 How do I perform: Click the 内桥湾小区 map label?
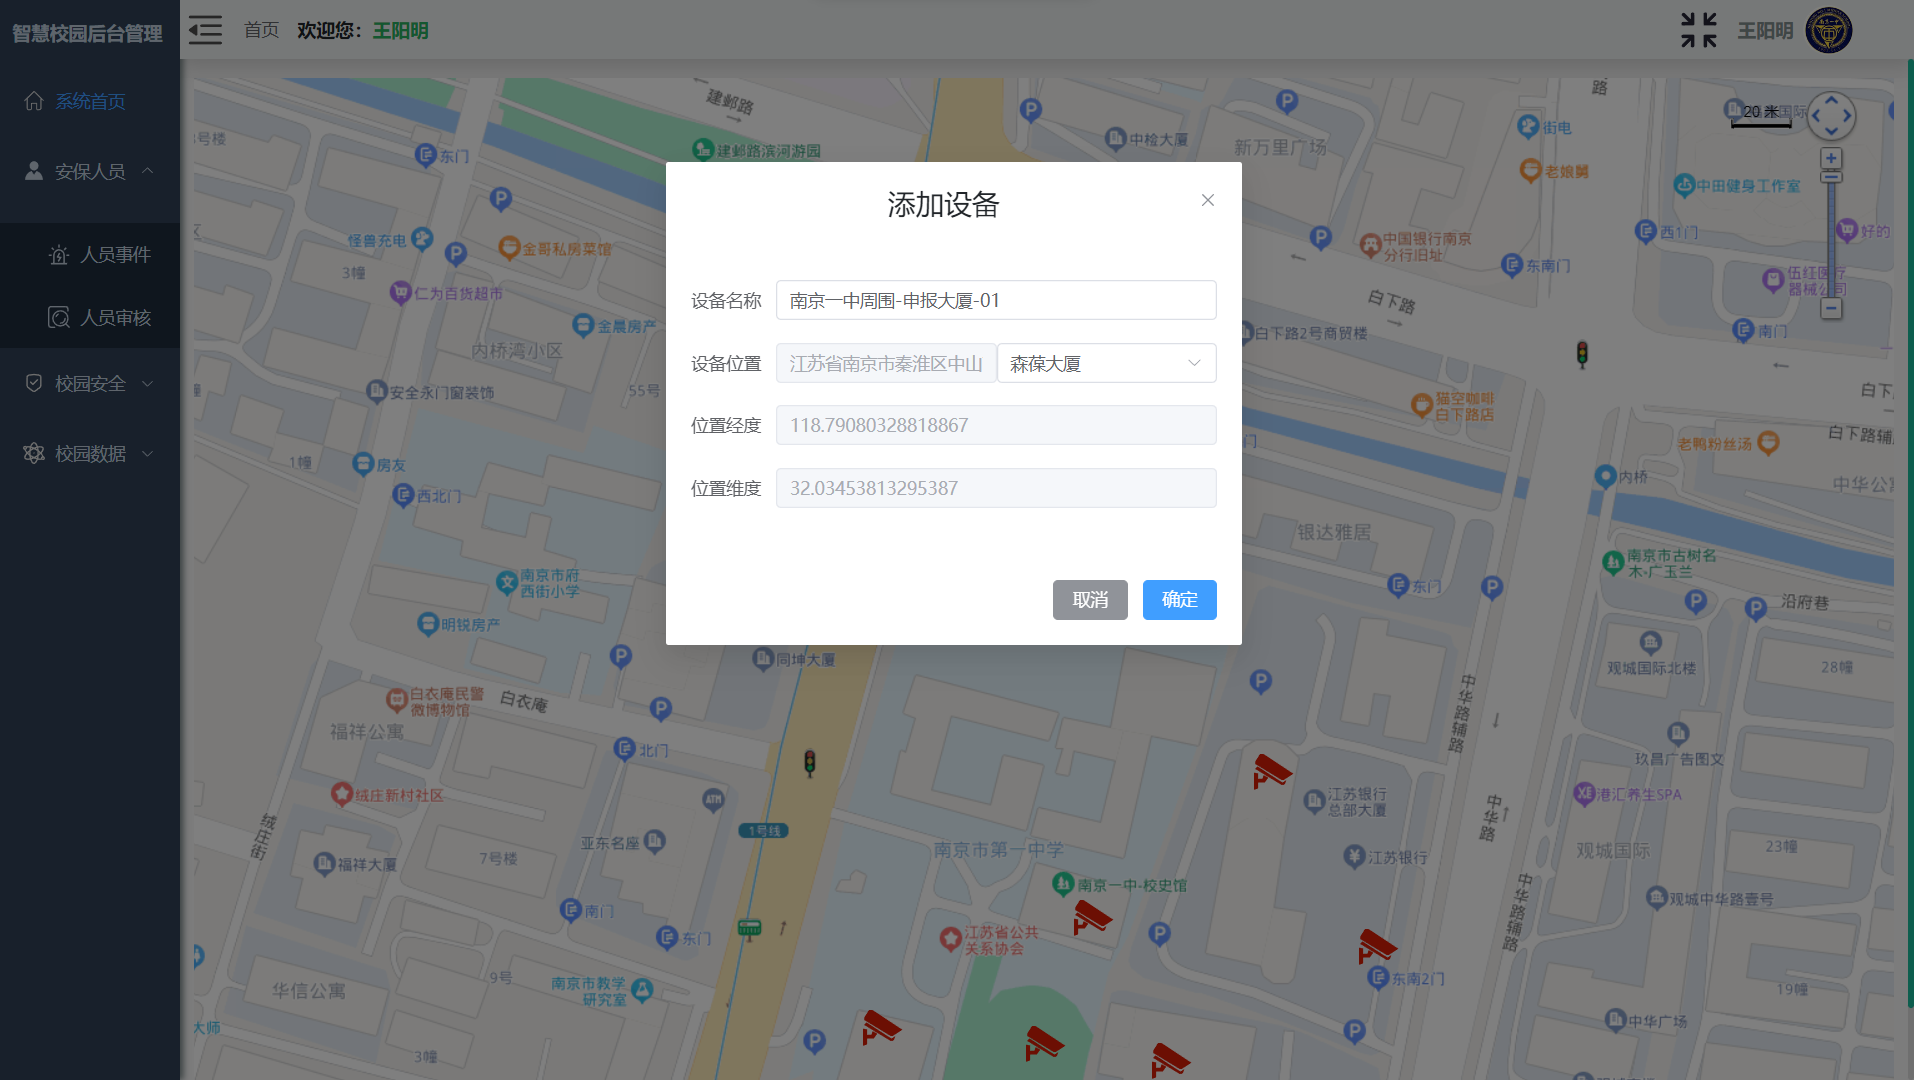point(517,351)
